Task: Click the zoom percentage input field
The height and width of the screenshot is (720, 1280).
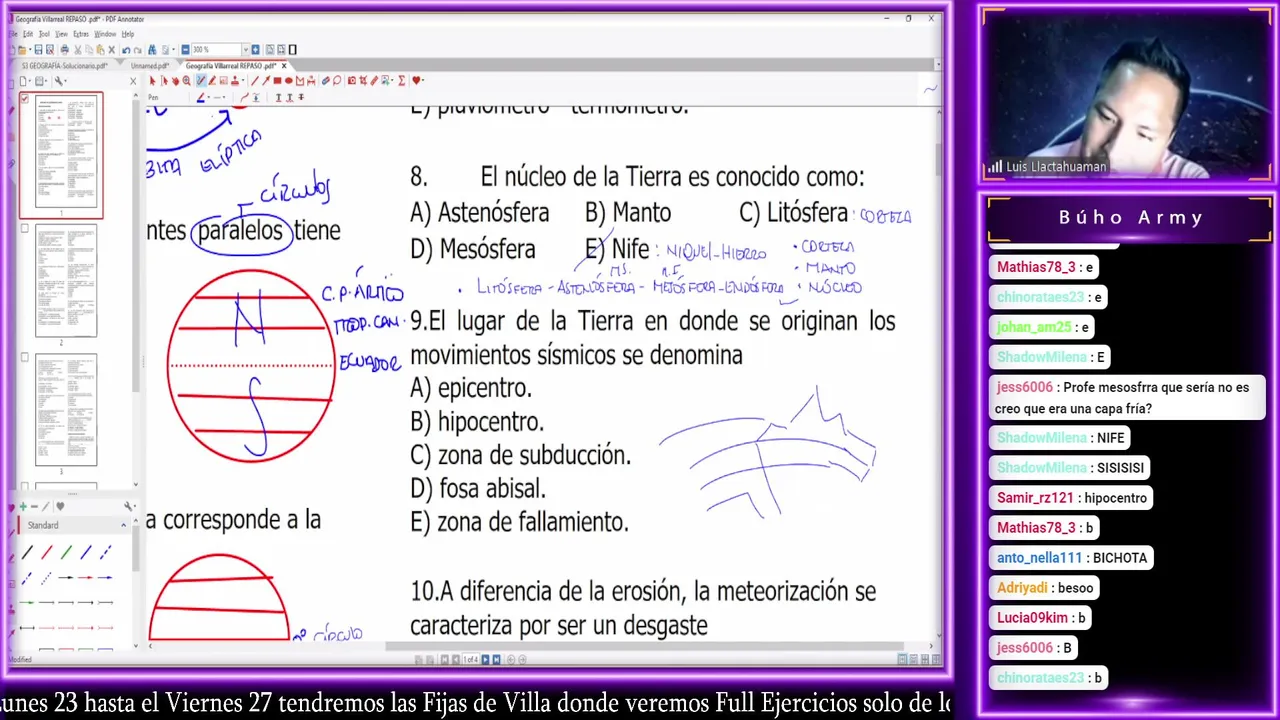Action: coord(216,49)
